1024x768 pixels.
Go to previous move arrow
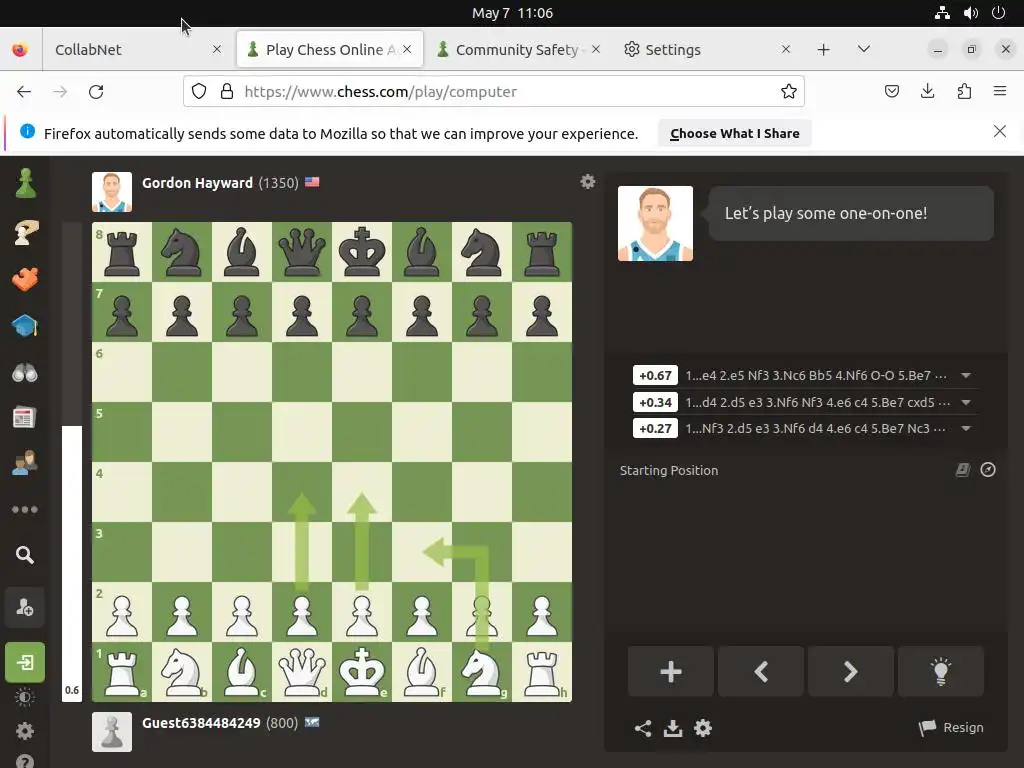click(761, 671)
